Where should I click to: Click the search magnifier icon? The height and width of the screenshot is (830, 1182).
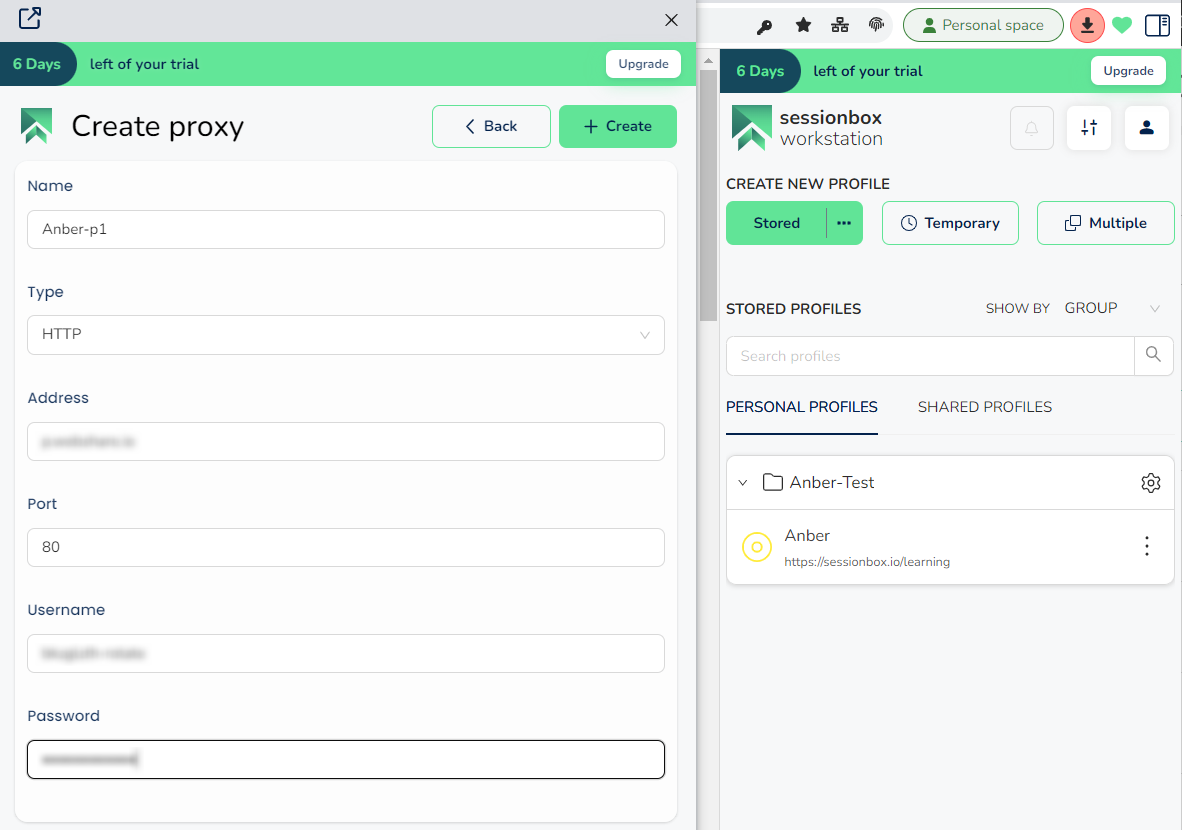[1153, 354]
